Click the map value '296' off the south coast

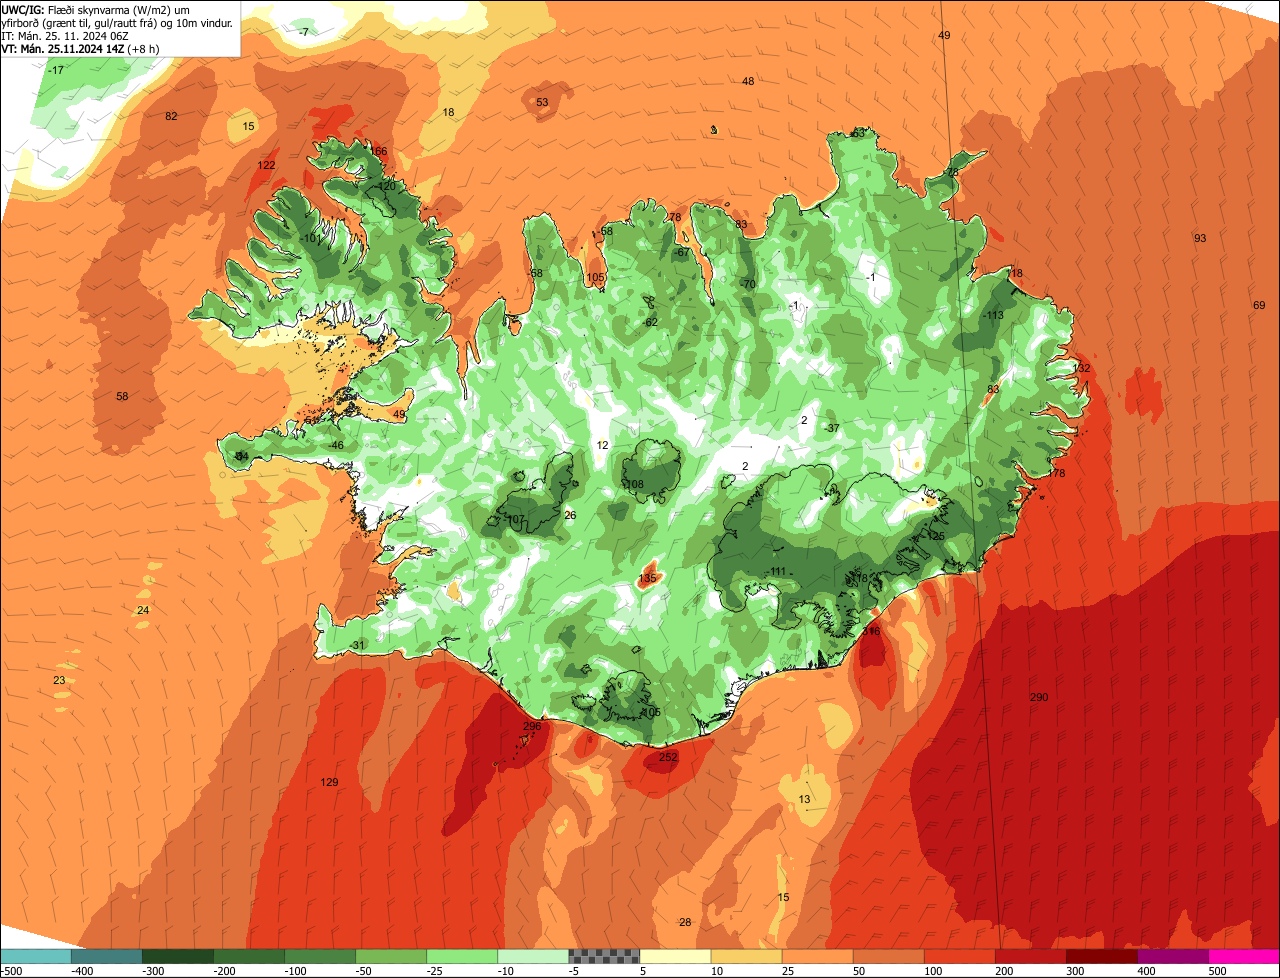[532, 726]
